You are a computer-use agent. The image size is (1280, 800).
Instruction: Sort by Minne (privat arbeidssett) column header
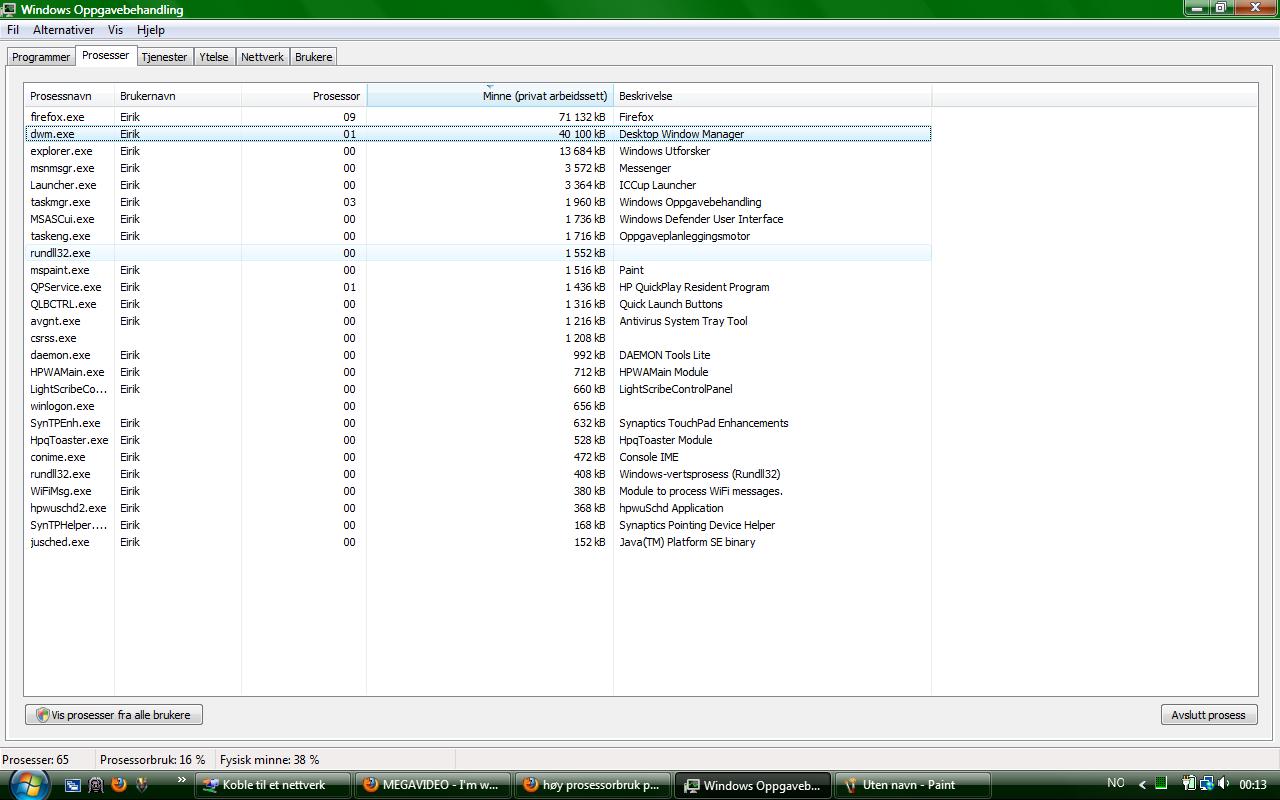point(490,96)
